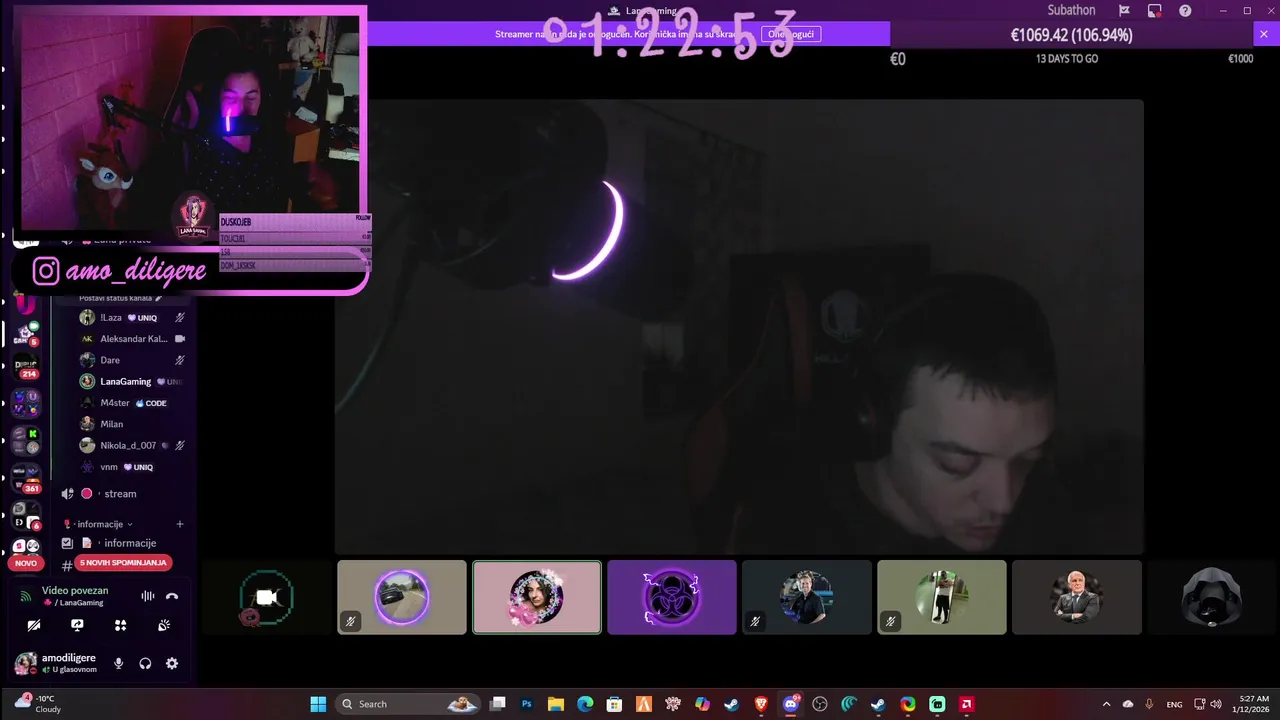
Task: Open amodiligere user profile panel
Action: (x=56, y=663)
